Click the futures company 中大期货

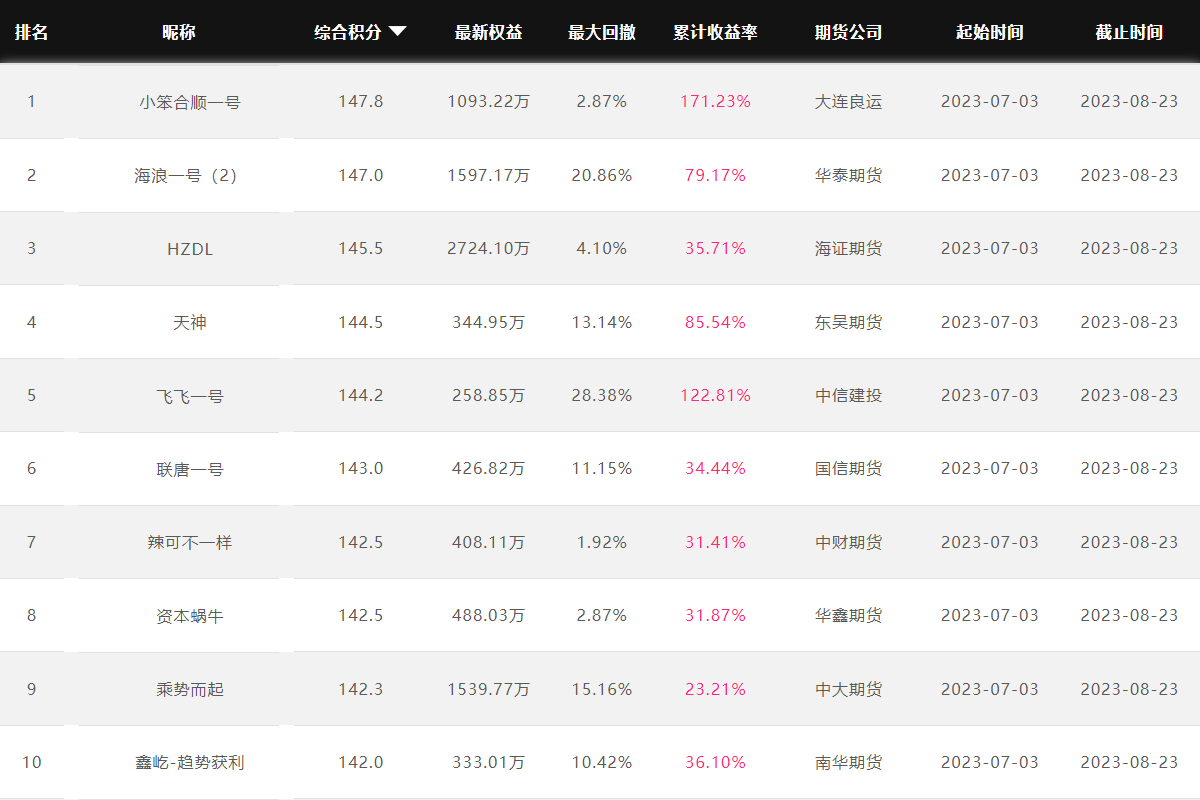pos(849,689)
